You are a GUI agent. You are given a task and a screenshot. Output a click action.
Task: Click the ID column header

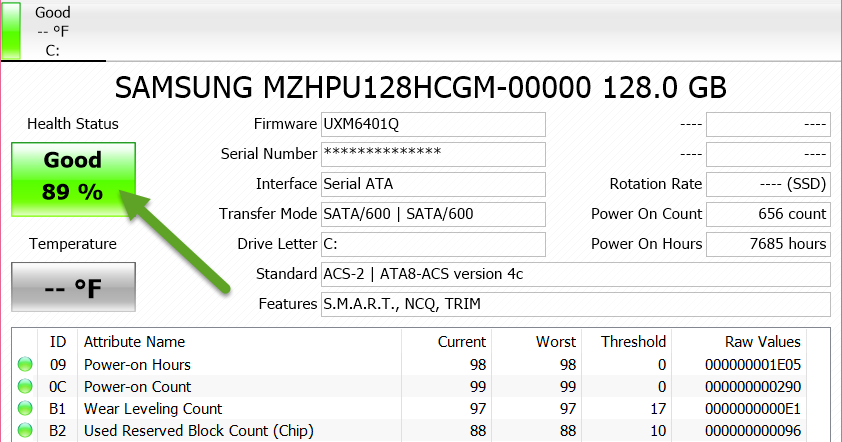(x=57, y=342)
